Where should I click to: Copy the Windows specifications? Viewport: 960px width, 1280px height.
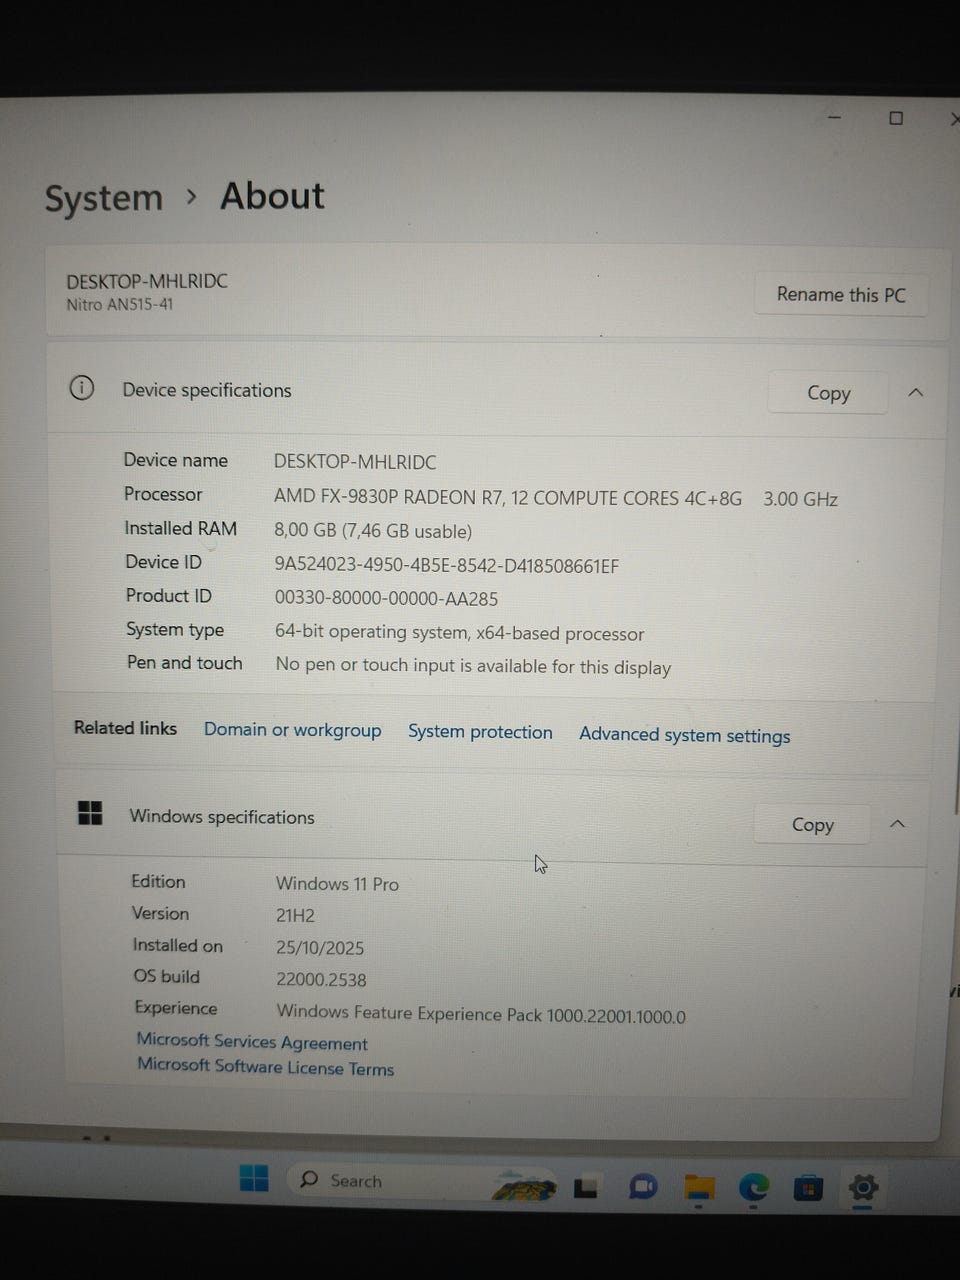tap(812, 824)
